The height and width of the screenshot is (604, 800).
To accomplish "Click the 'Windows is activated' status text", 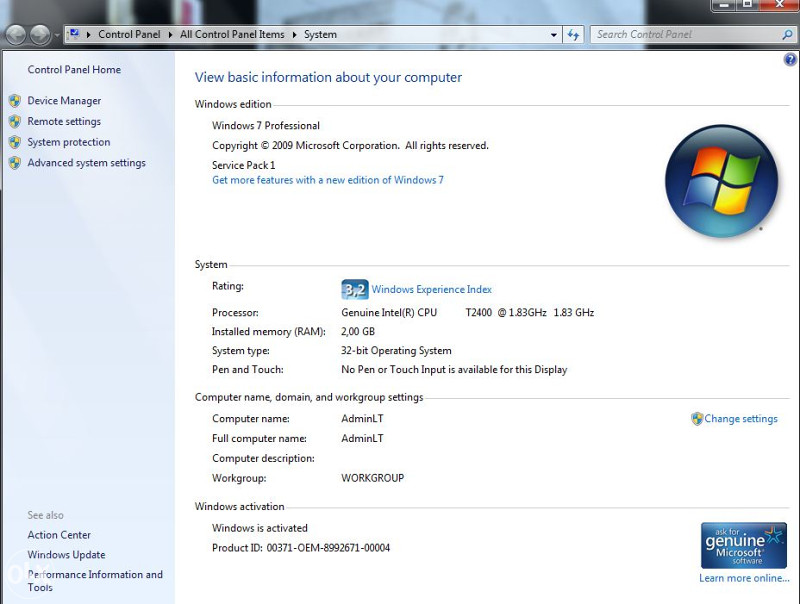I will (x=260, y=528).
